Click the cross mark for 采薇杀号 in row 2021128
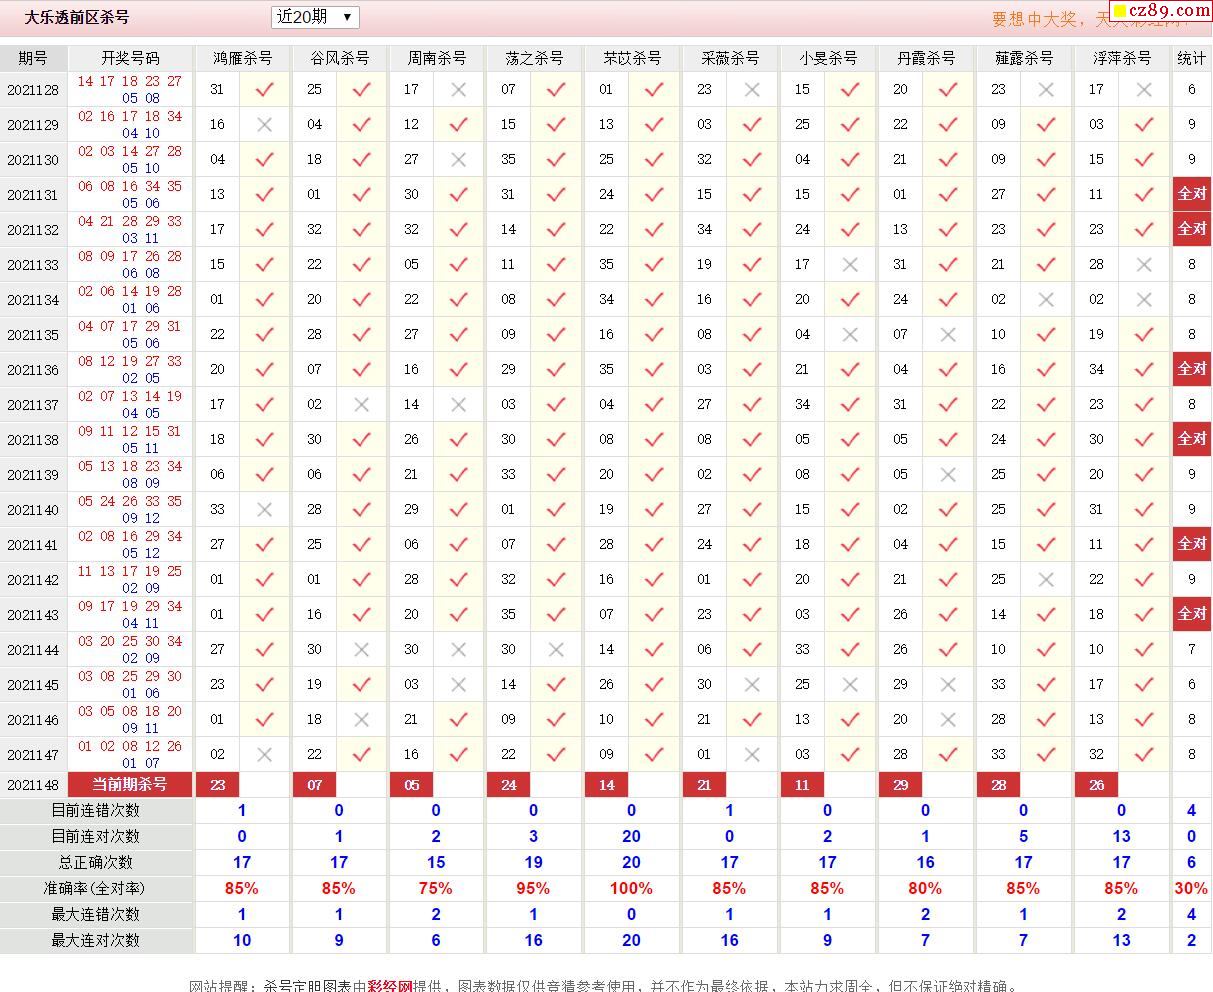1213x992 pixels. click(x=752, y=90)
